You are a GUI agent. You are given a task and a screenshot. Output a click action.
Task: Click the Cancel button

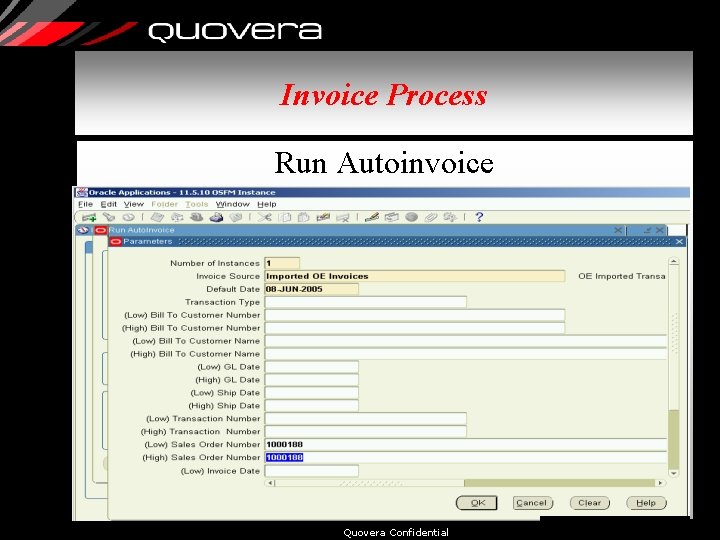pos(533,503)
